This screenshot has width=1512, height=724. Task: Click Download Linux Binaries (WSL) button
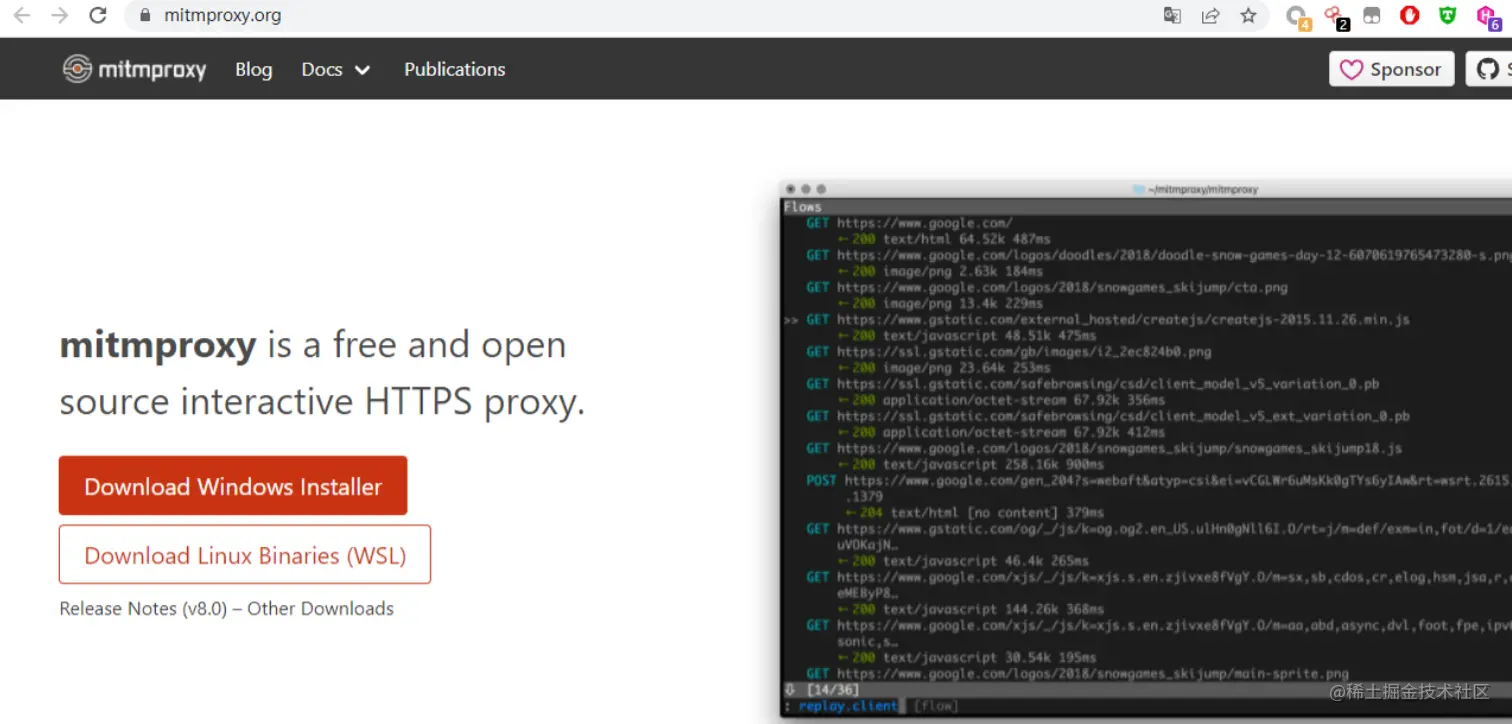(245, 555)
